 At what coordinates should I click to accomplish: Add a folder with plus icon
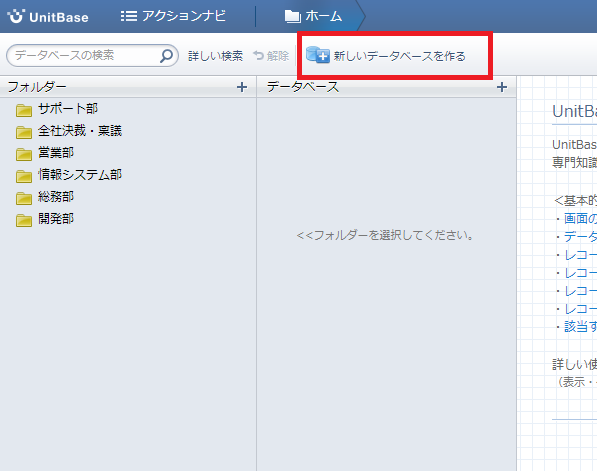pyautogui.click(x=242, y=87)
